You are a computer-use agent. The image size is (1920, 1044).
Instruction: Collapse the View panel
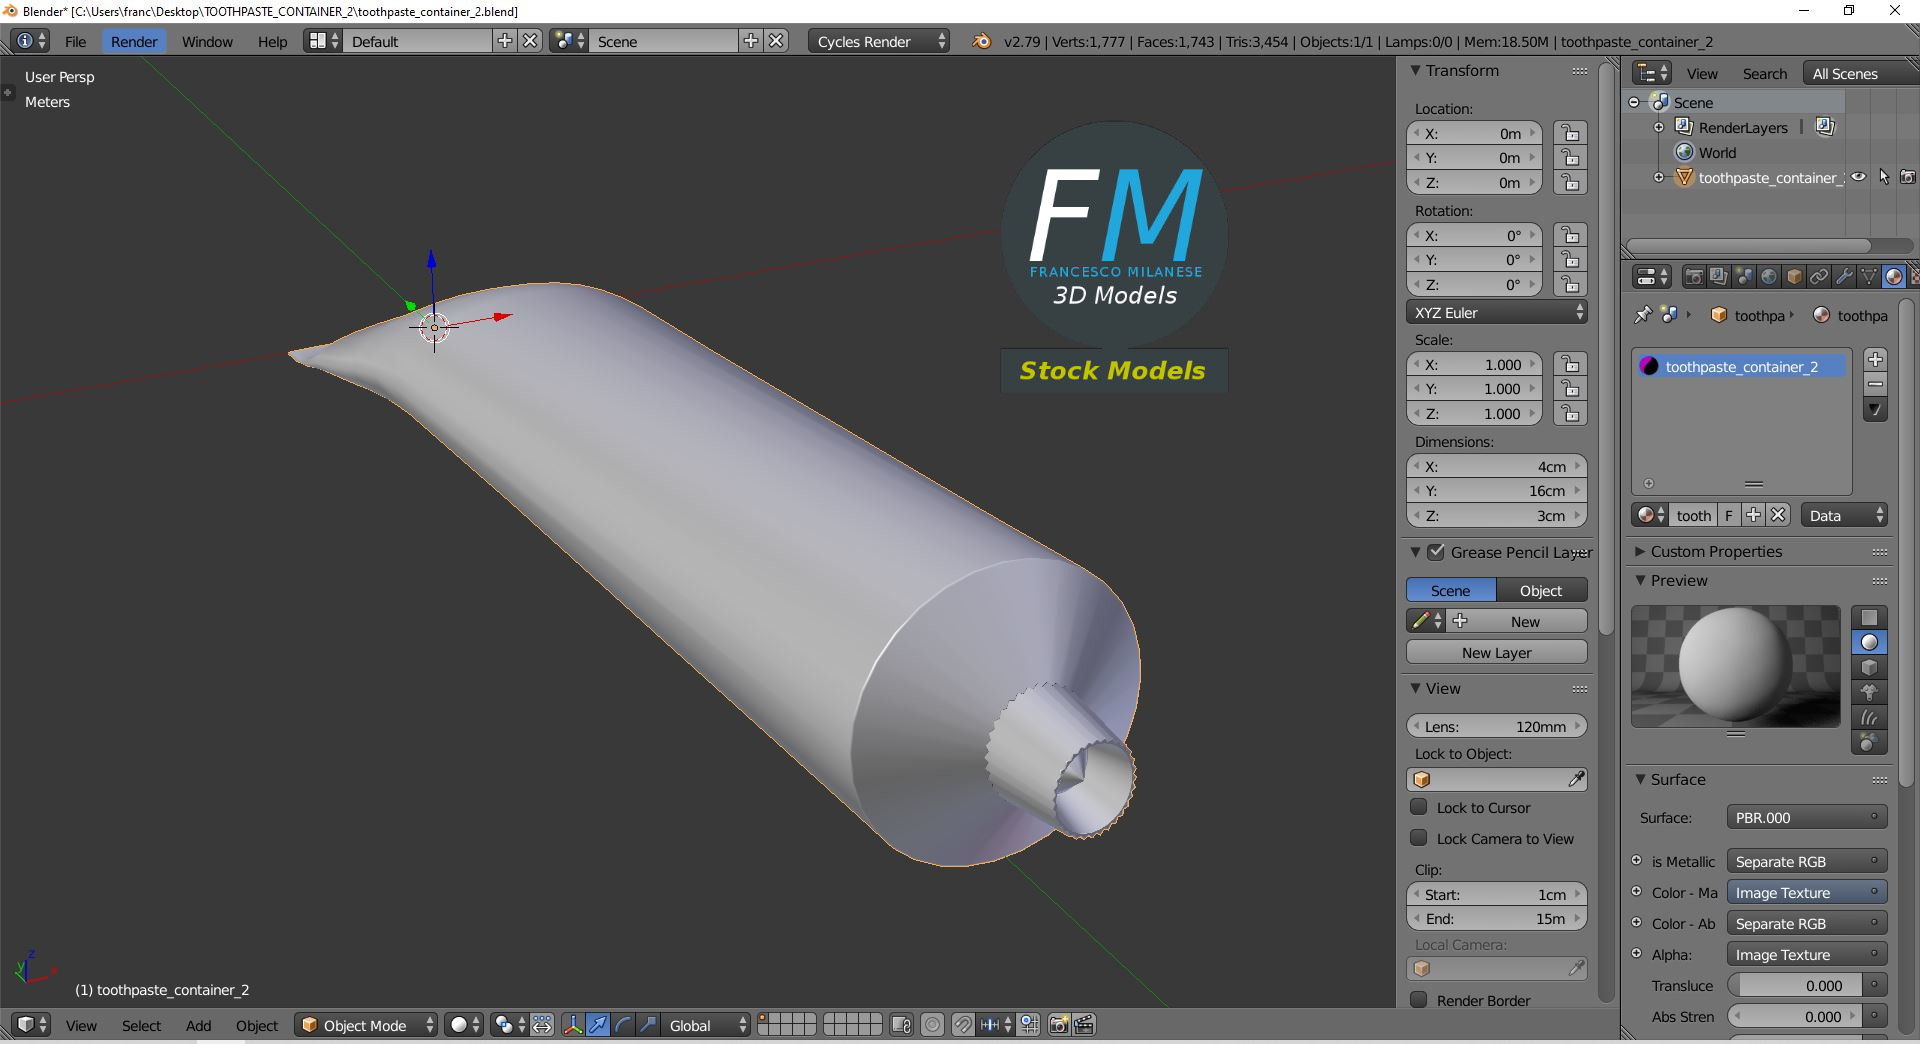coord(1415,689)
